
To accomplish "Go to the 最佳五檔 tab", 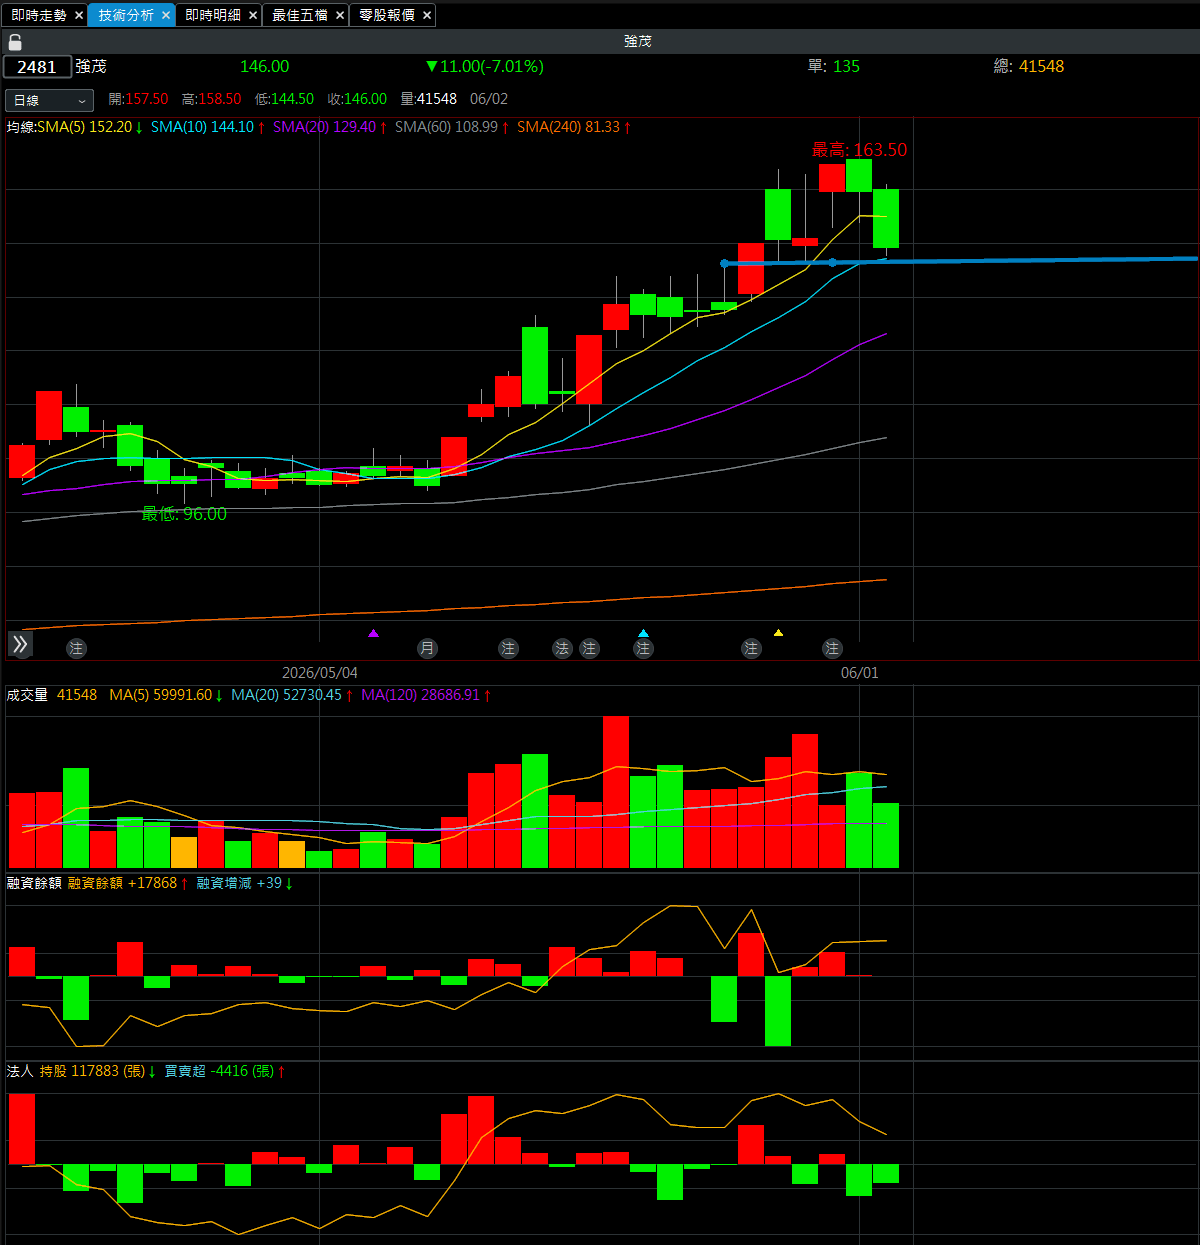I will (300, 15).
